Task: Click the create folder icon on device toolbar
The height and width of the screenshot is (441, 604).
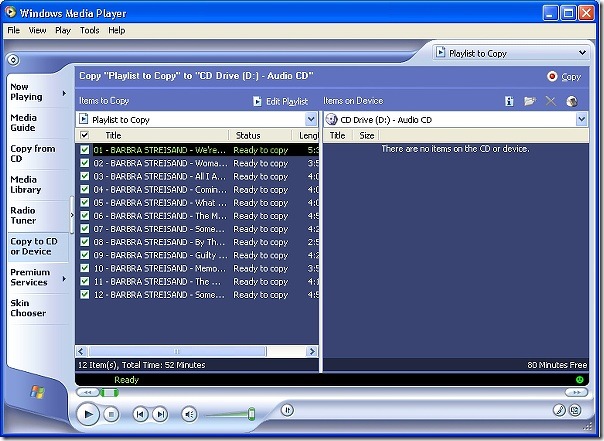Action: click(530, 101)
